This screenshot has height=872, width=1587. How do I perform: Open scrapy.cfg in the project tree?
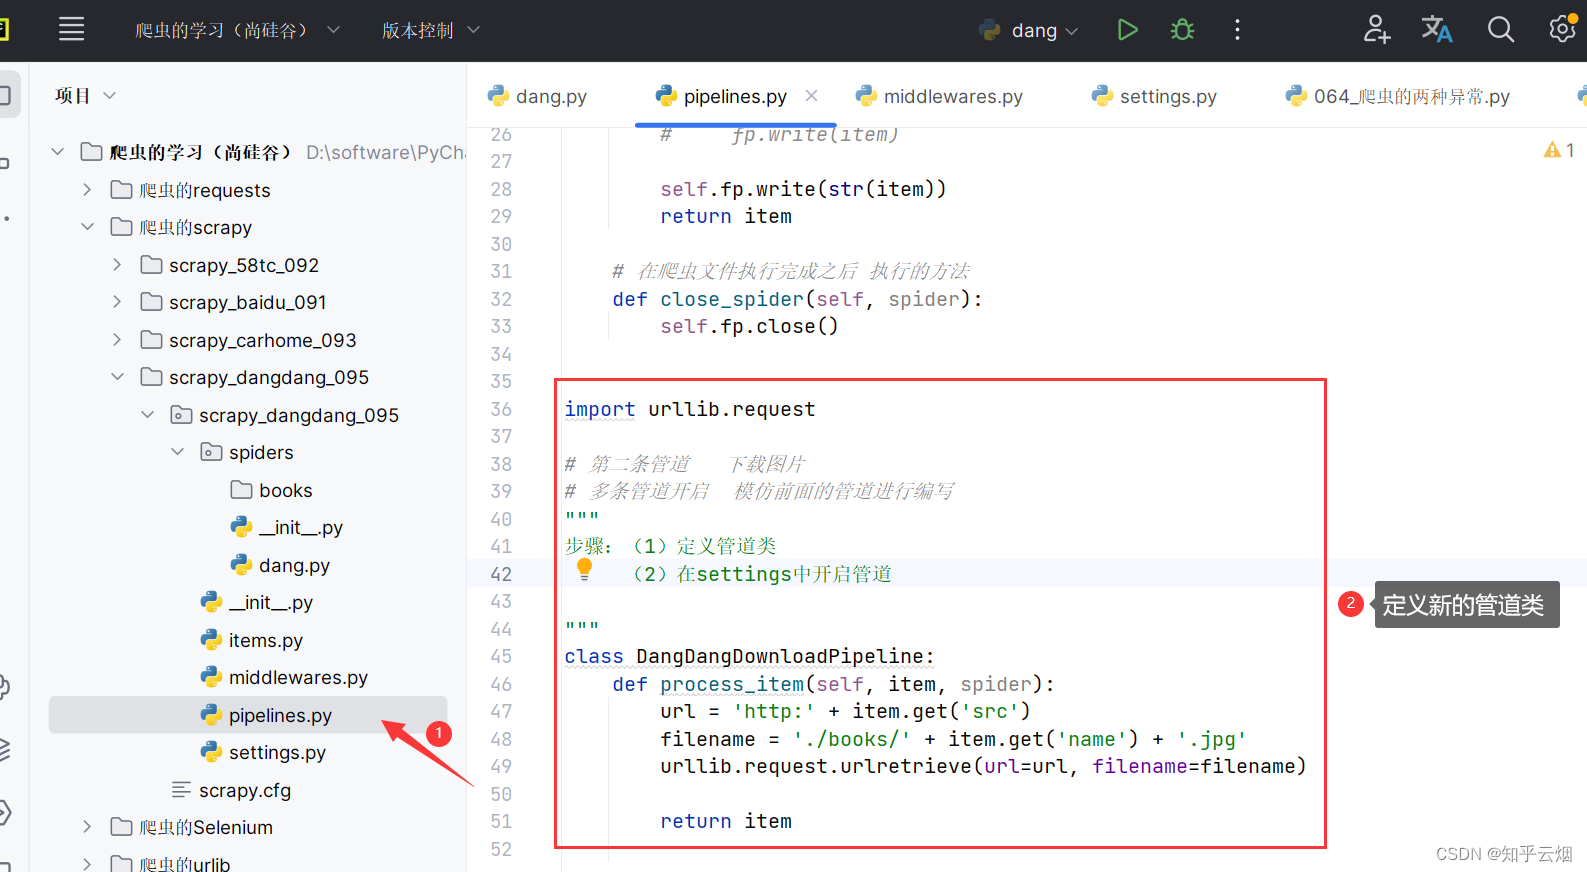[231, 790]
